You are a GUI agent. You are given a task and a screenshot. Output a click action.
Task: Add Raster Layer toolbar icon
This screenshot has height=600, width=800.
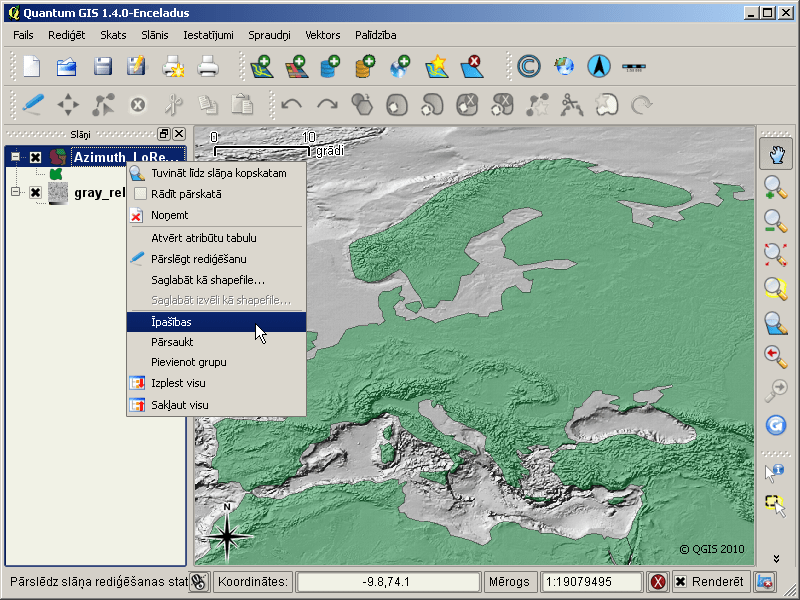297,67
